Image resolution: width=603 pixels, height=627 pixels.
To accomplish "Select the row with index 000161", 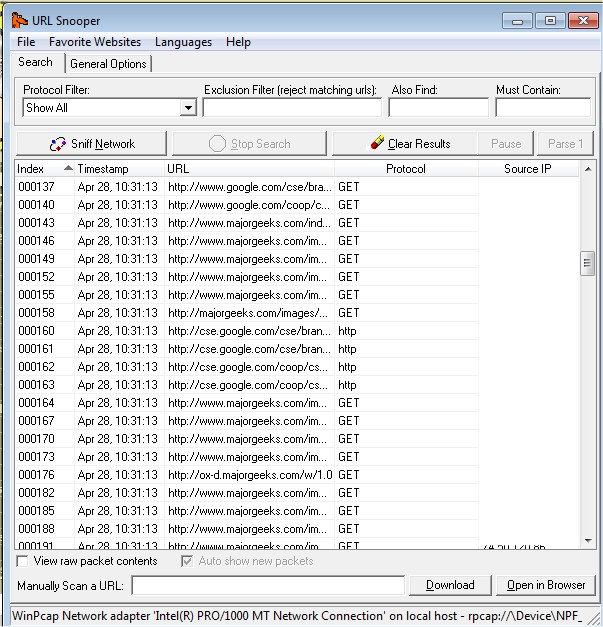I will pos(247,349).
